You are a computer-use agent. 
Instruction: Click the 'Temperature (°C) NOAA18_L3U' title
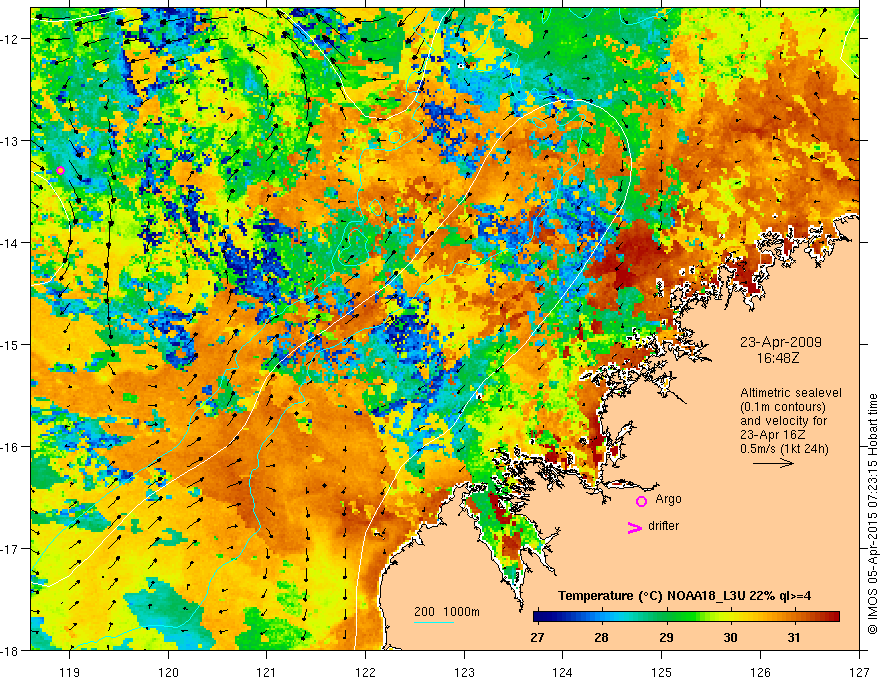[x=651, y=596]
